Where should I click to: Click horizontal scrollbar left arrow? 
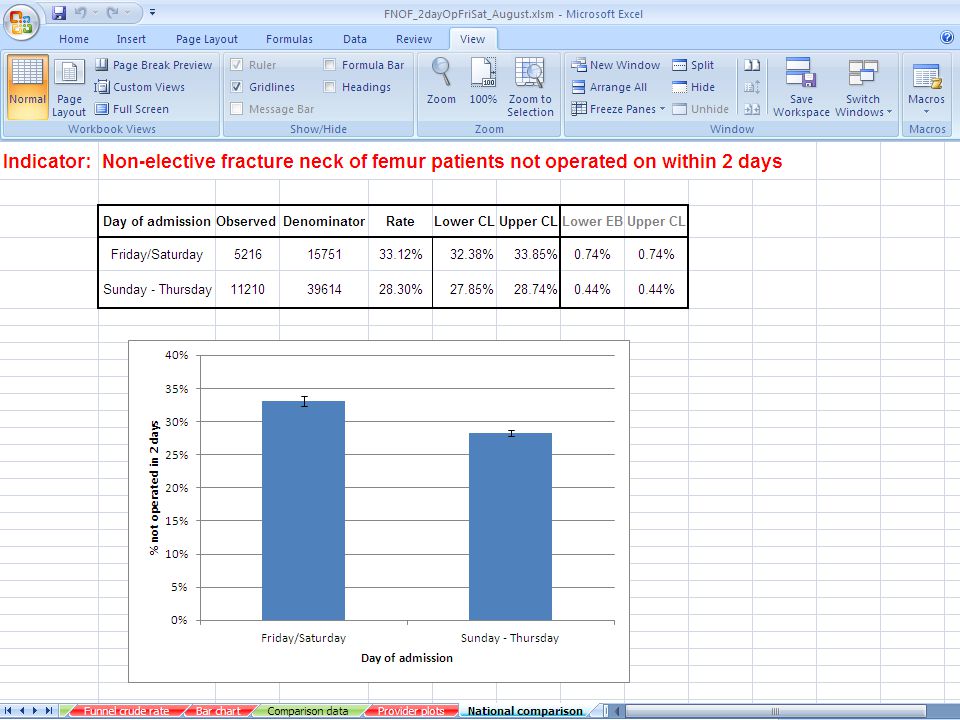617,711
